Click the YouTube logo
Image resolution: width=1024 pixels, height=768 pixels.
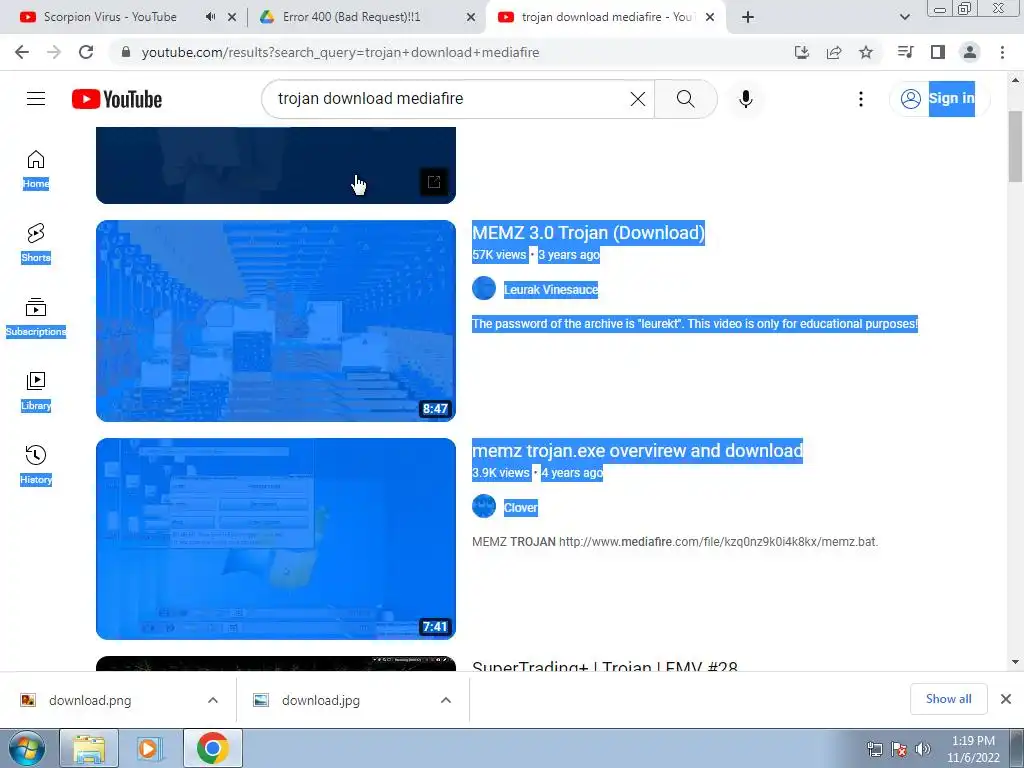[x=117, y=99]
